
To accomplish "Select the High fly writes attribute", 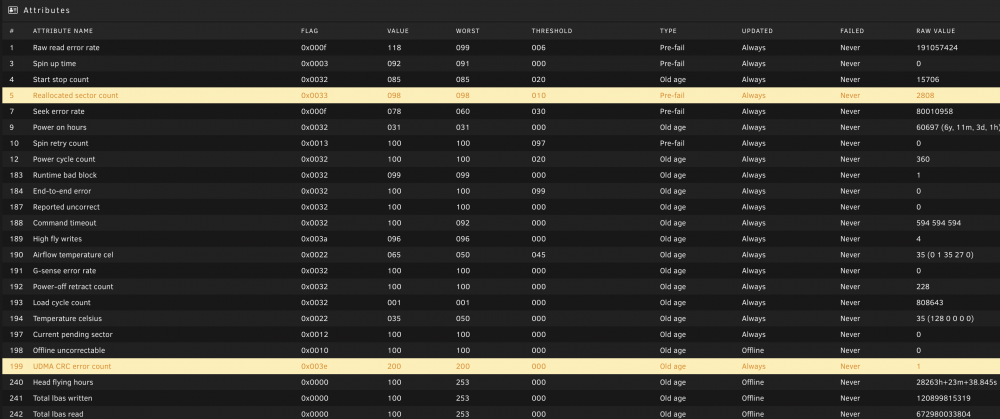I will tap(57, 239).
